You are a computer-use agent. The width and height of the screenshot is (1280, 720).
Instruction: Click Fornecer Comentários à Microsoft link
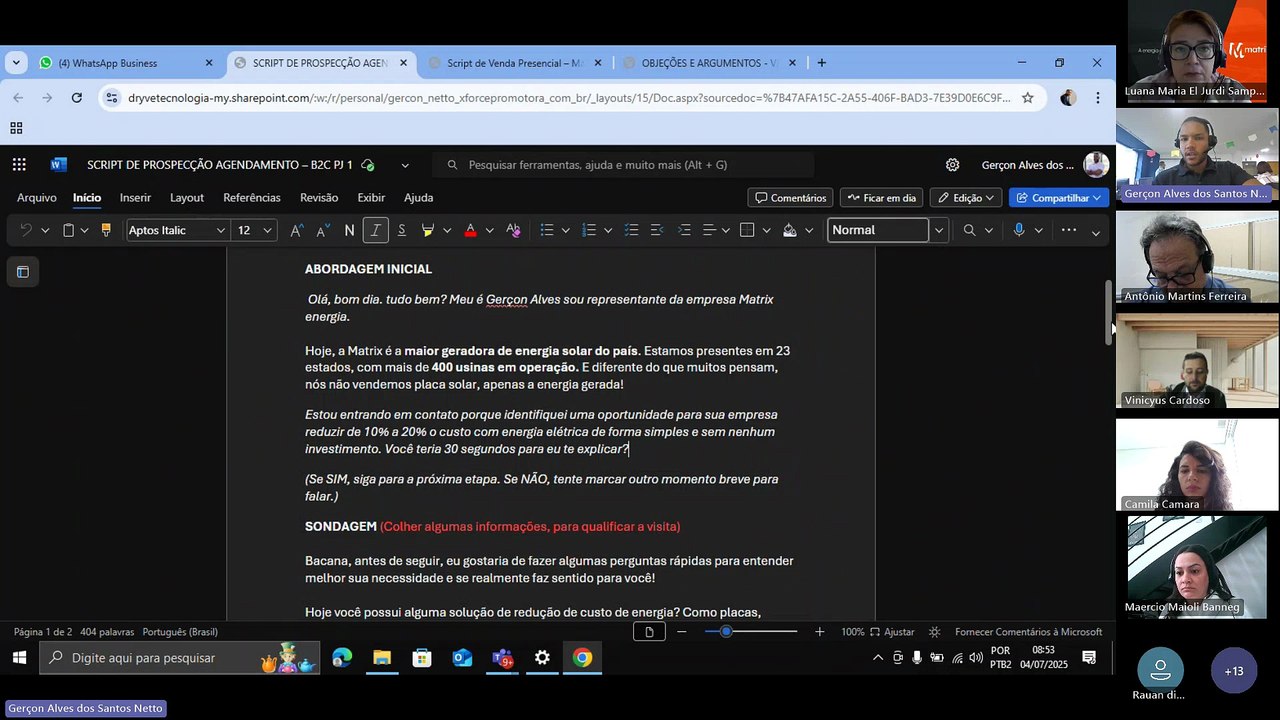tap(1028, 632)
